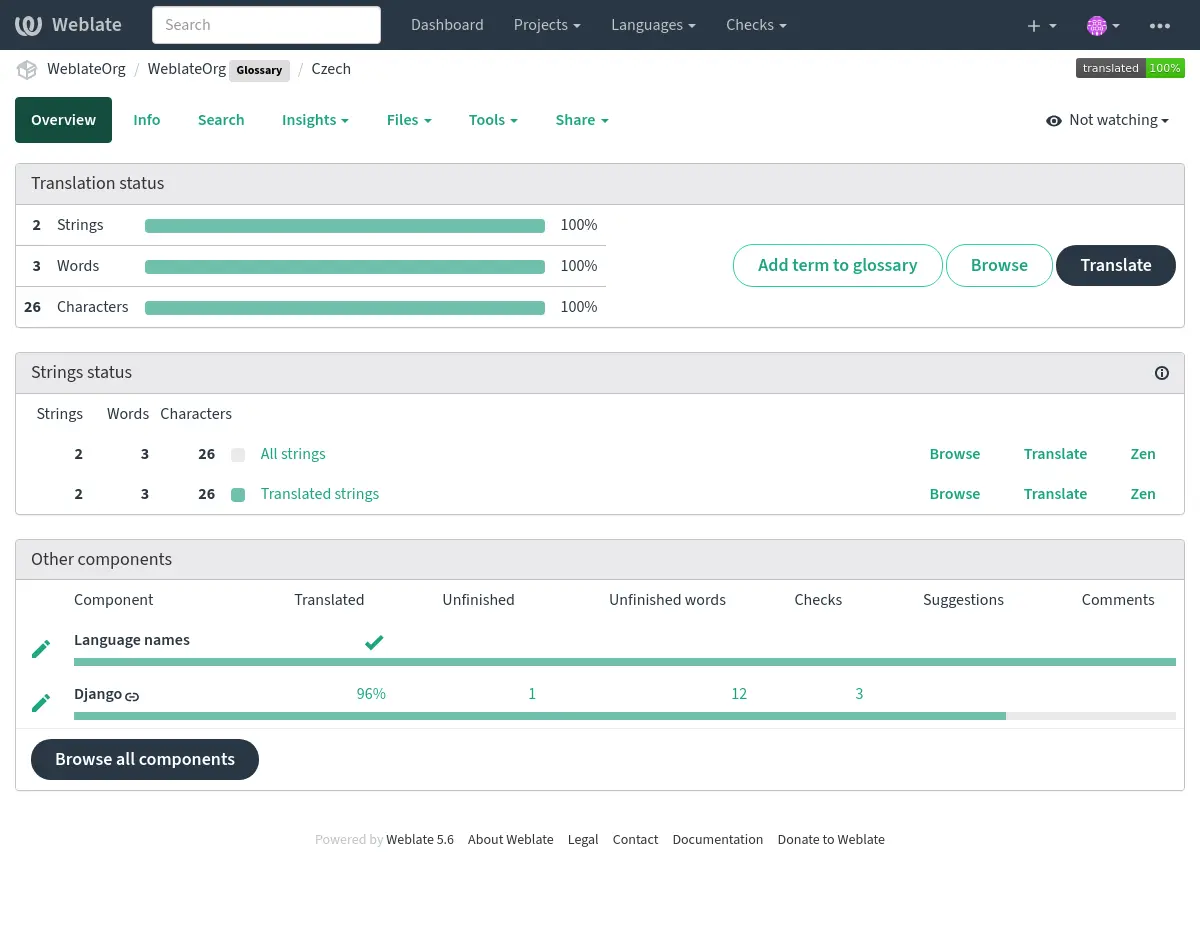Click Browse for All strings row
The height and width of the screenshot is (951, 1200).
955,454
